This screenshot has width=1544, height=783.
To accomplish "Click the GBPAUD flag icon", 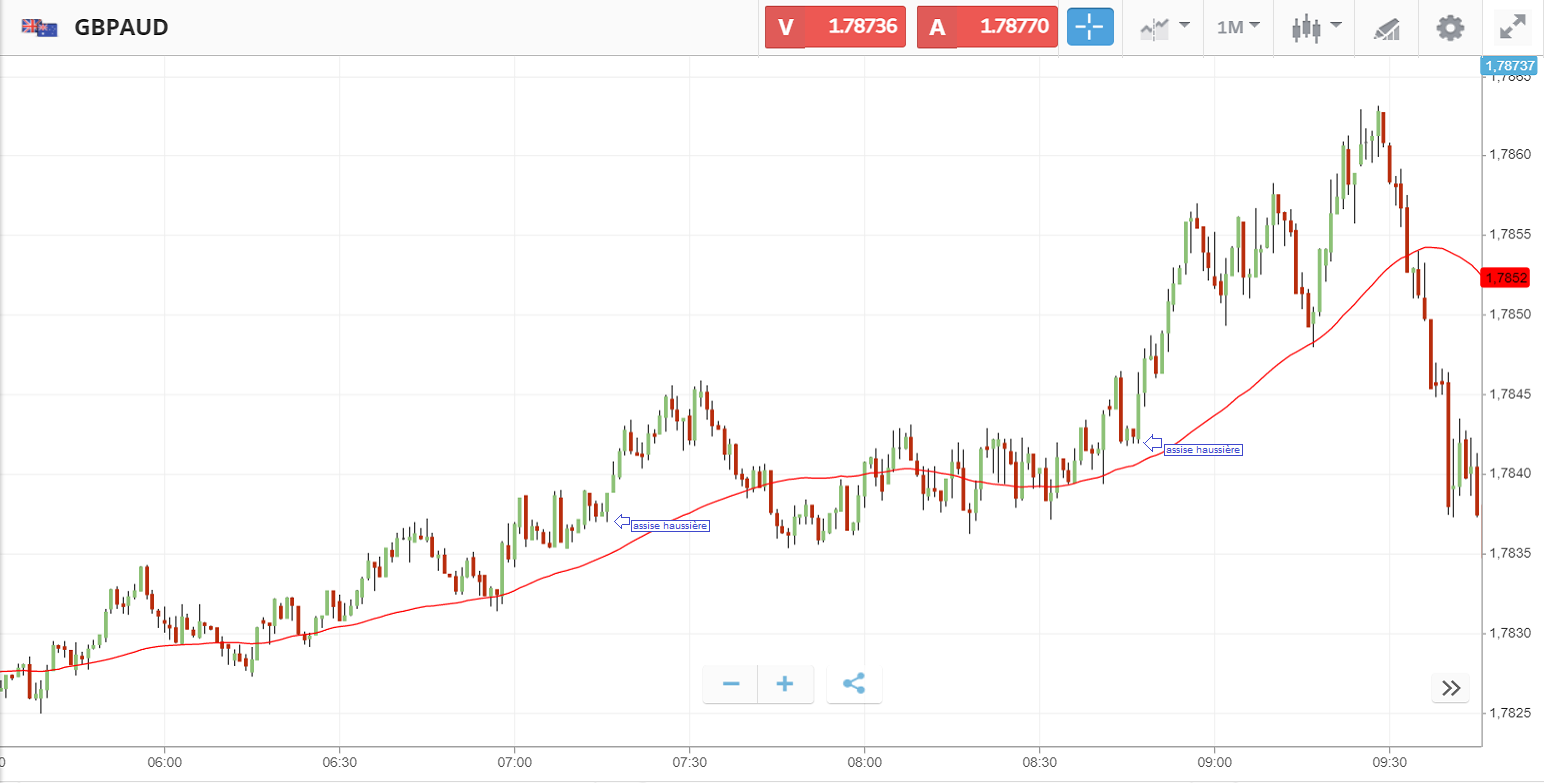I will [40, 27].
